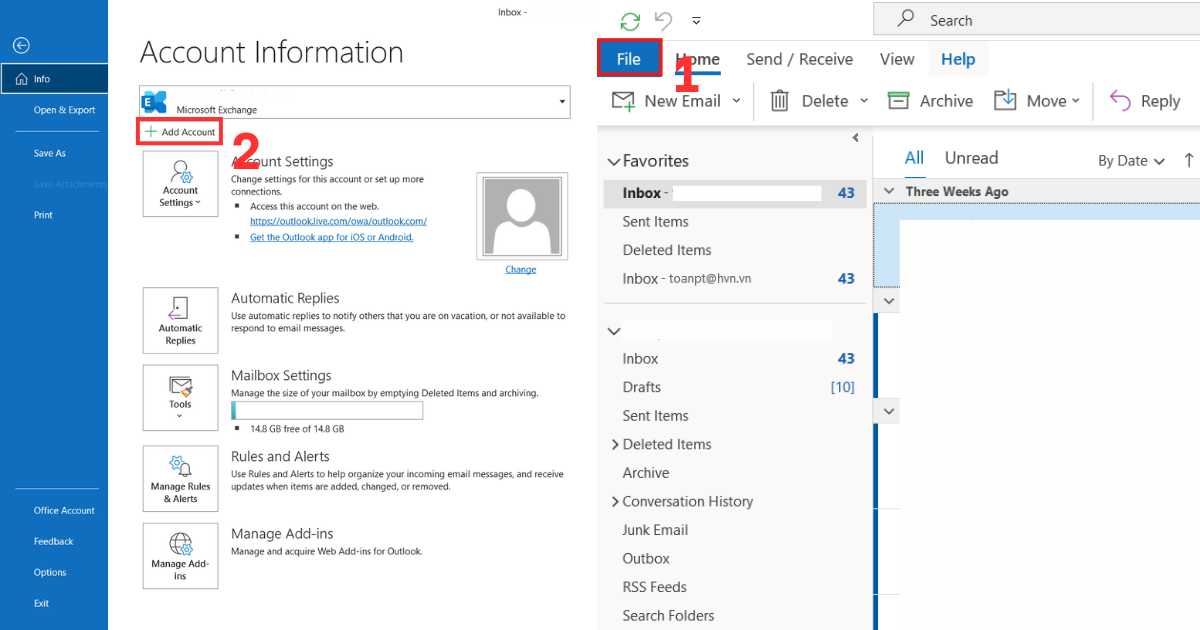Open the File tab

click(629, 59)
